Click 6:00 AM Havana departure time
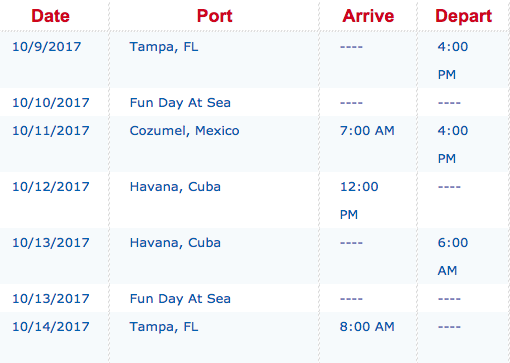The width and height of the screenshot is (510, 363). click(x=453, y=257)
